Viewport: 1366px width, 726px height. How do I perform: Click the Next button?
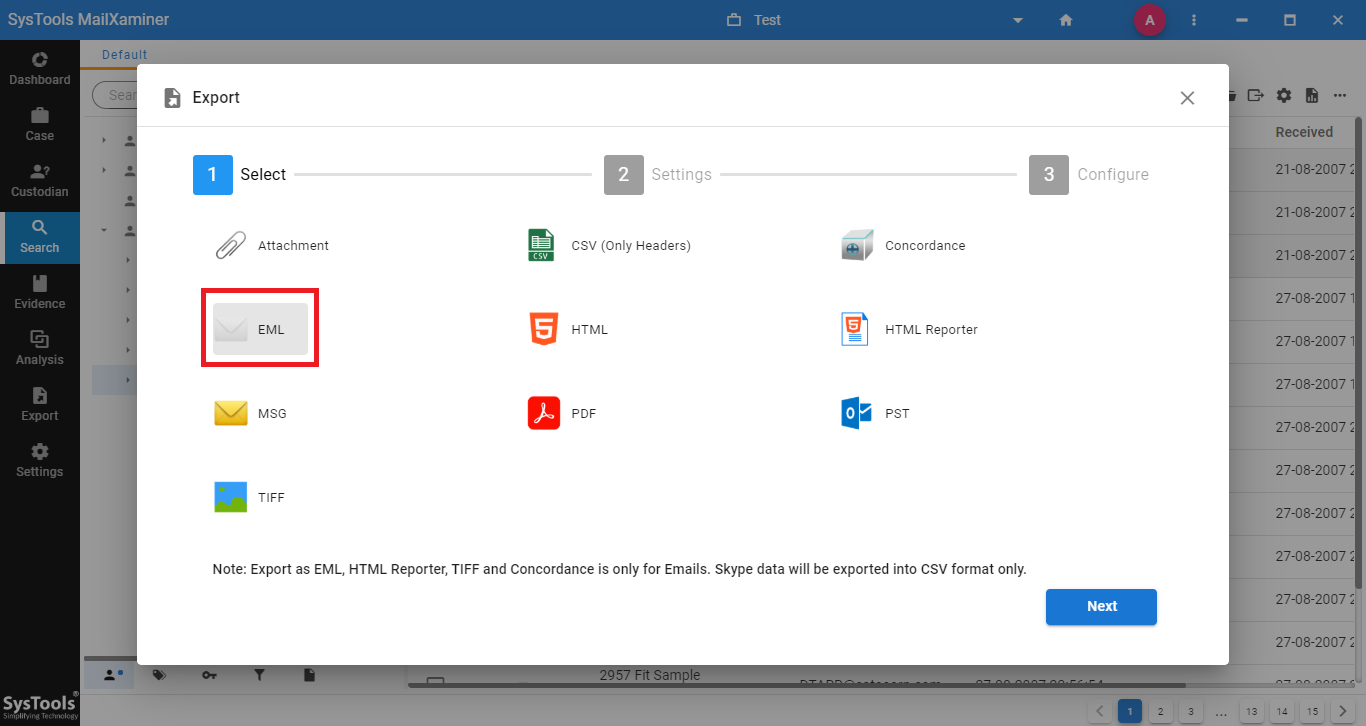tap(1101, 606)
